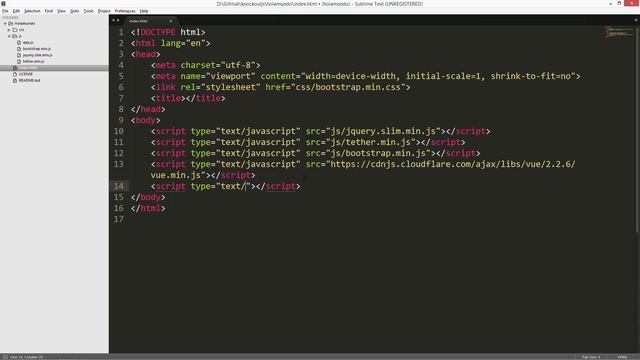Click Sublime Text app icon in title bar
Screen dimensions: 640x360
point(4,4)
